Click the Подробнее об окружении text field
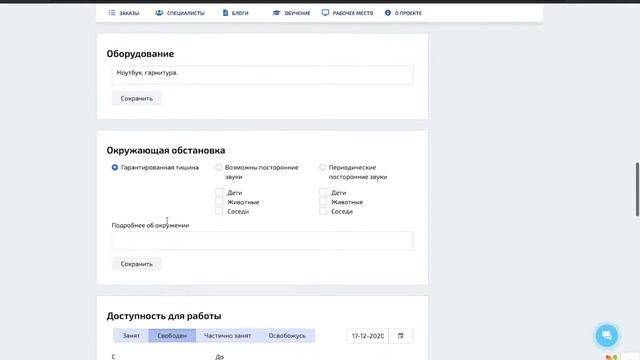The image size is (640, 360). coord(262,240)
